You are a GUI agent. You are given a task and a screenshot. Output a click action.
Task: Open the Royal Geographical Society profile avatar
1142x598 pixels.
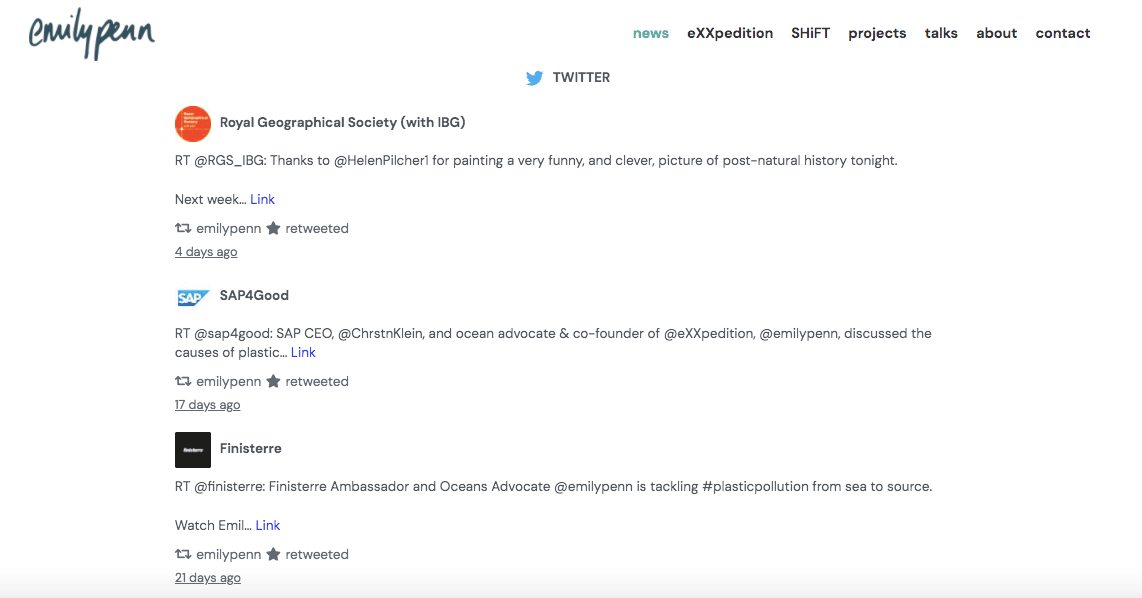point(192,123)
